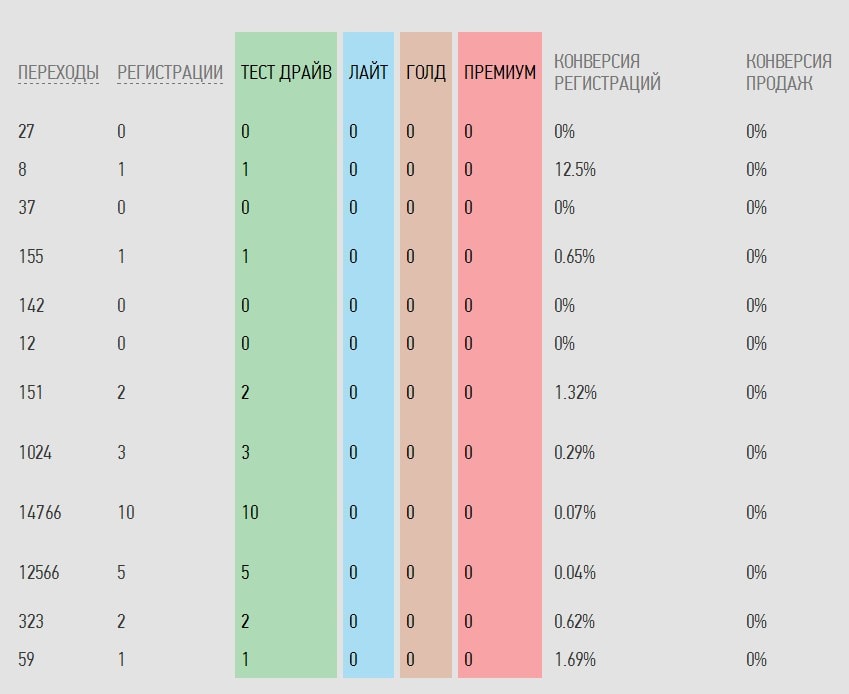Viewport: 849px width, 694px height.
Task: Select the 14766 transitions cell
Action: coord(40,512)
